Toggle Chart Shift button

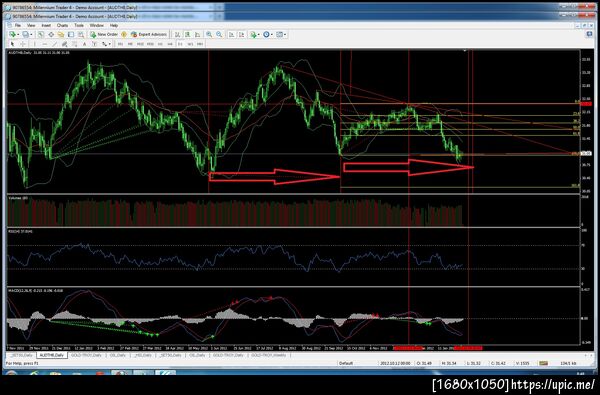click(241, 34)
